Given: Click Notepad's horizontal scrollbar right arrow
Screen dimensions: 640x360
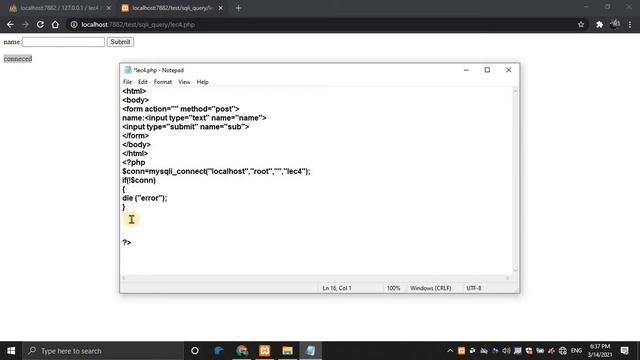Looking at the screenshot, I should click(x=508, y=278).
